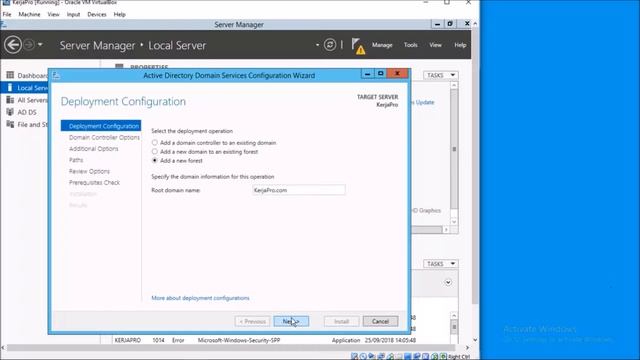This screenshot has width=640, height=360.
Task: Click the main pane scroll down arrow
Action: [475, 340]
